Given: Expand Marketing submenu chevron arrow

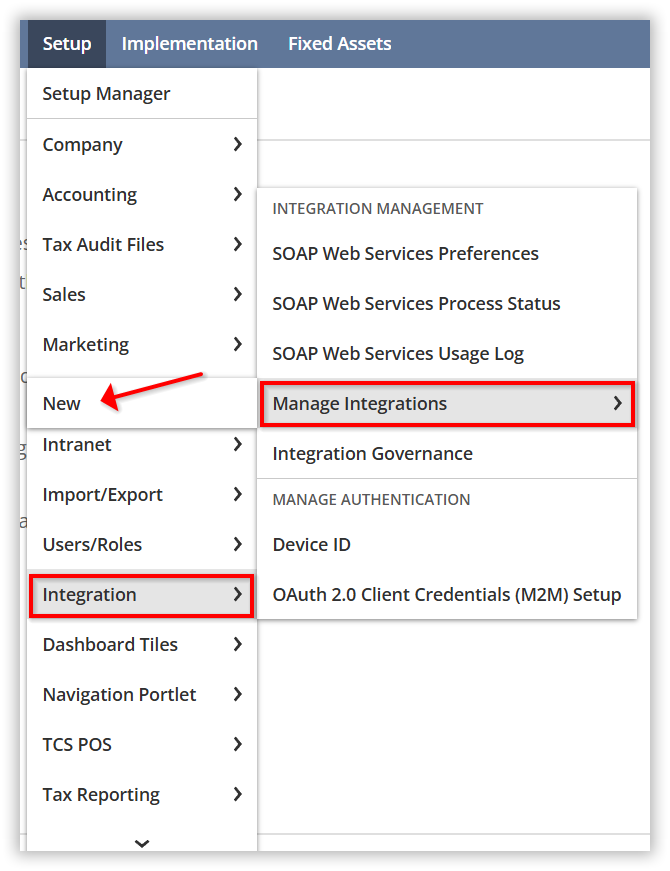Looking at the screenshot, I should click(238, 344).
